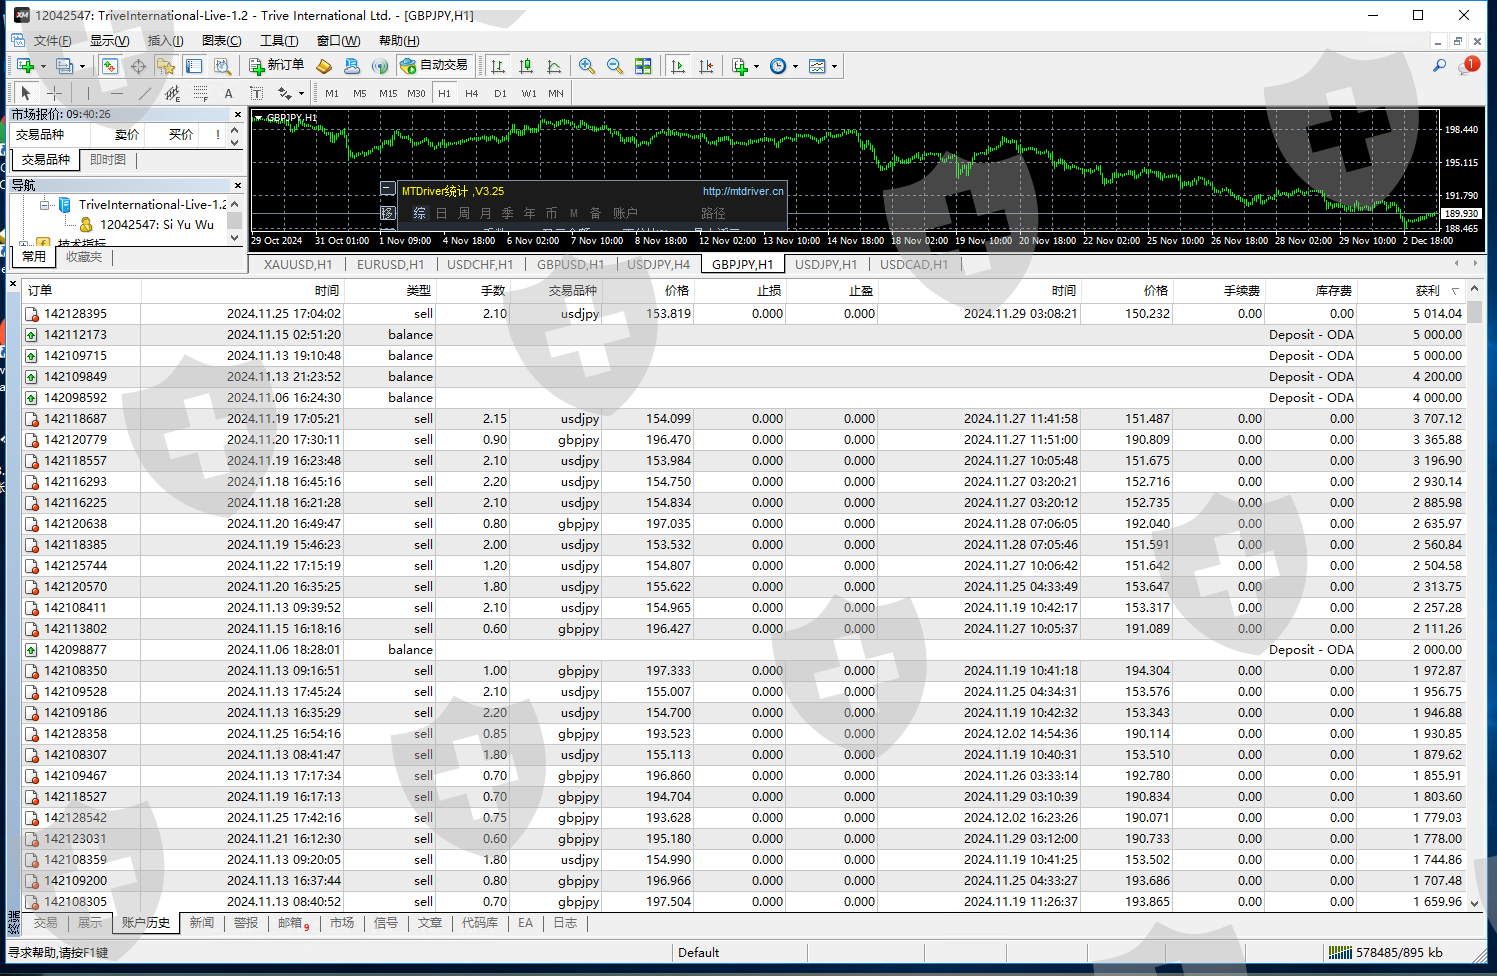Switch chart to candlestick display
Viewport: 1497px width, 976px height.
point(526,66)
